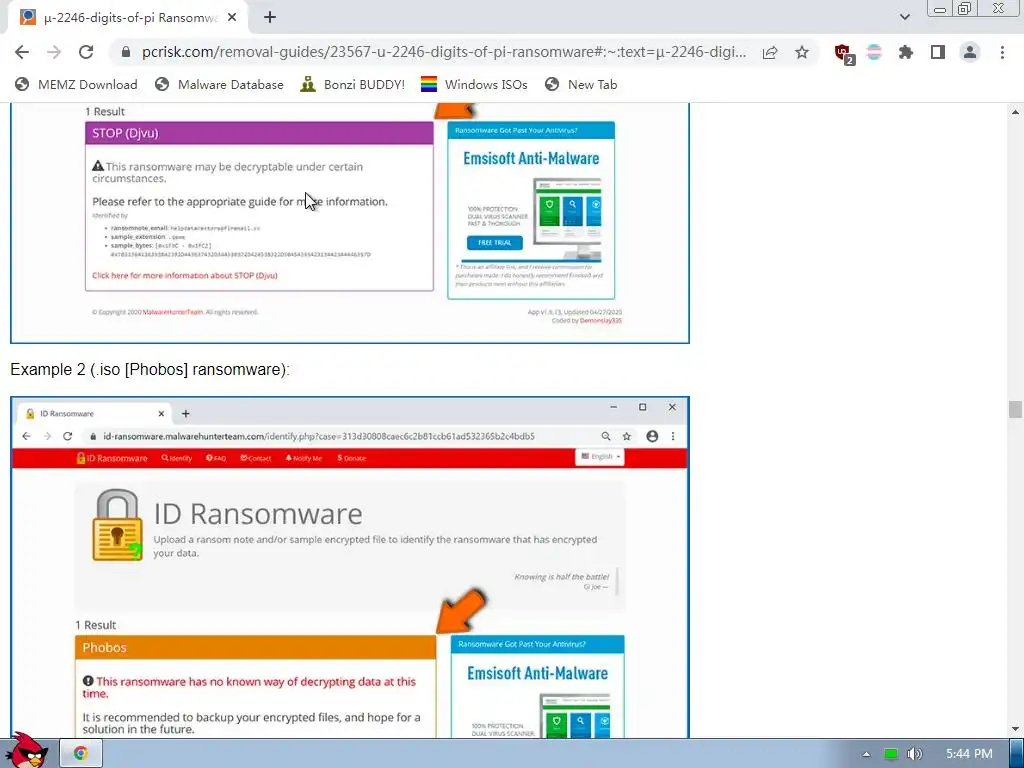Open Chrome from the taskbar
Viewport: 1024px width, 768px height.
coord(81,754)
